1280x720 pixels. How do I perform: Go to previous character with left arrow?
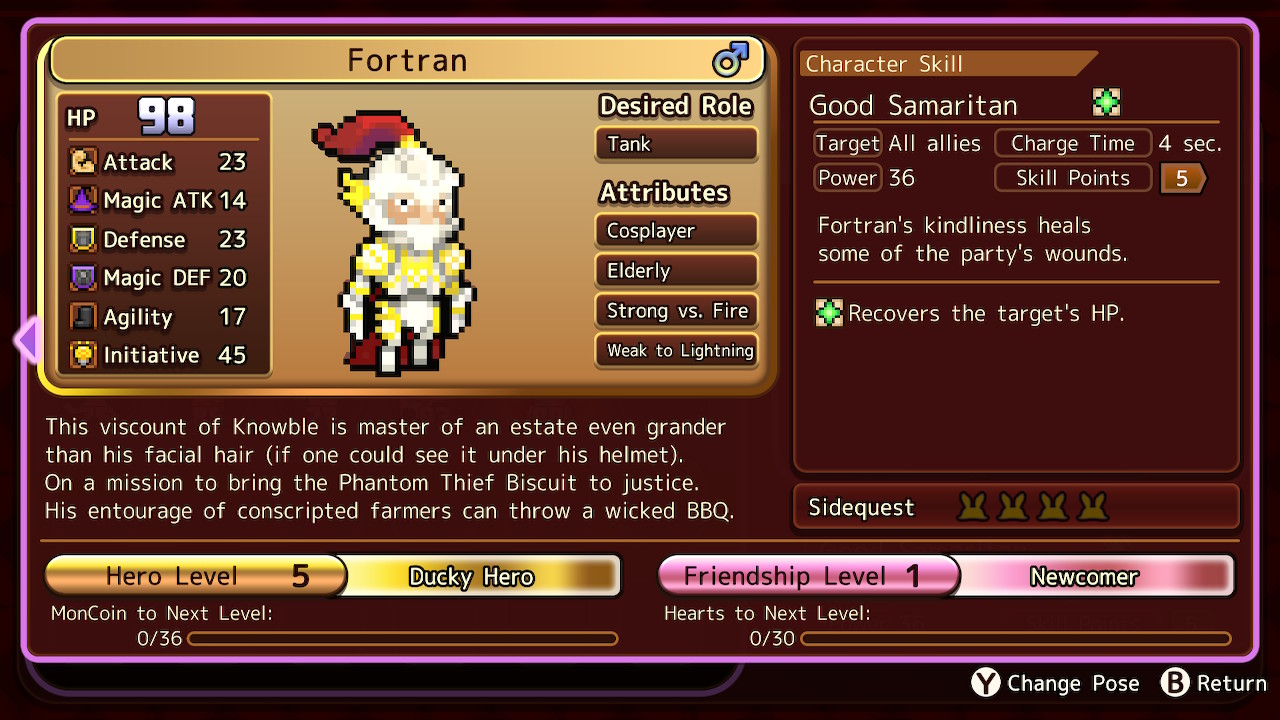(27, 340)
